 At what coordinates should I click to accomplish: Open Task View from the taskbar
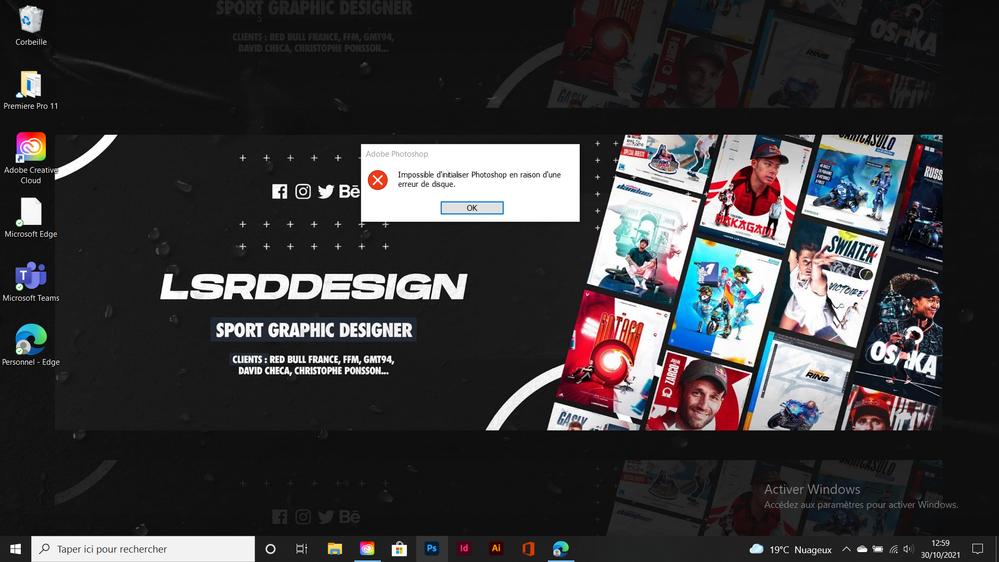point(302,549)
